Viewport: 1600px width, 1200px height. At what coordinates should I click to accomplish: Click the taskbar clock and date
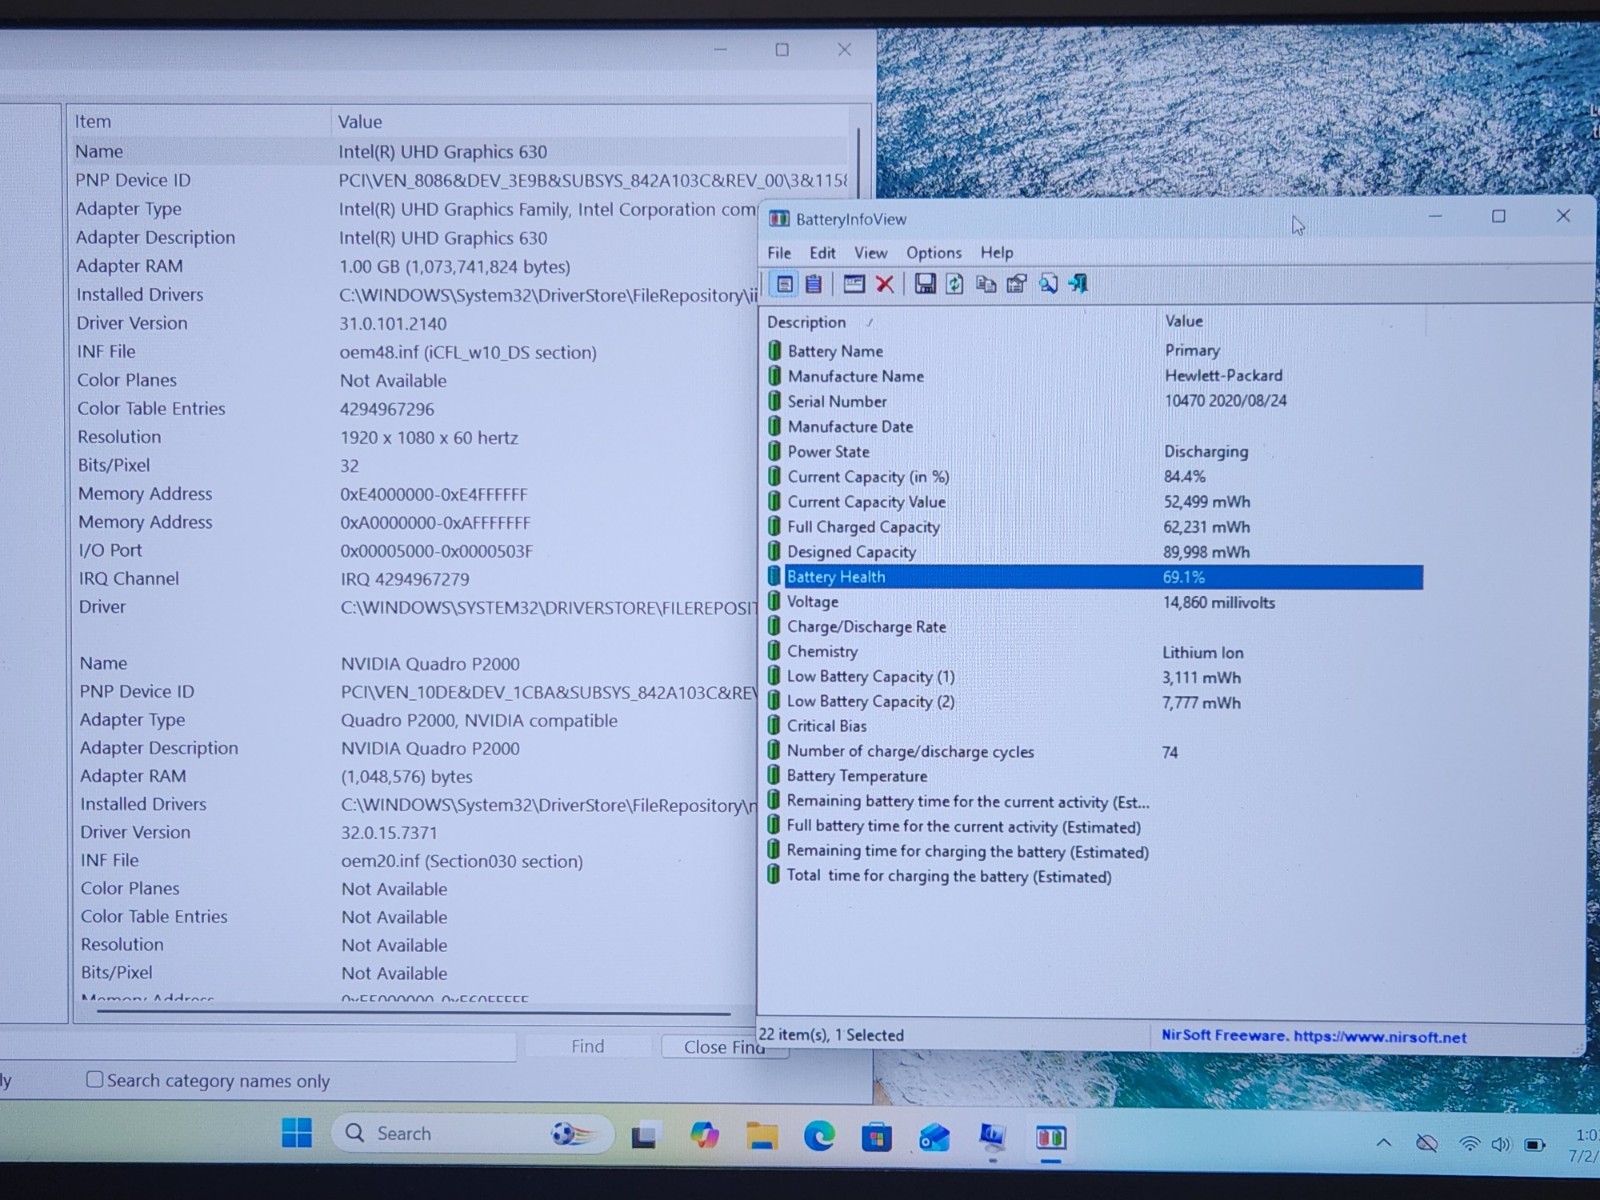[1584, 1145]
